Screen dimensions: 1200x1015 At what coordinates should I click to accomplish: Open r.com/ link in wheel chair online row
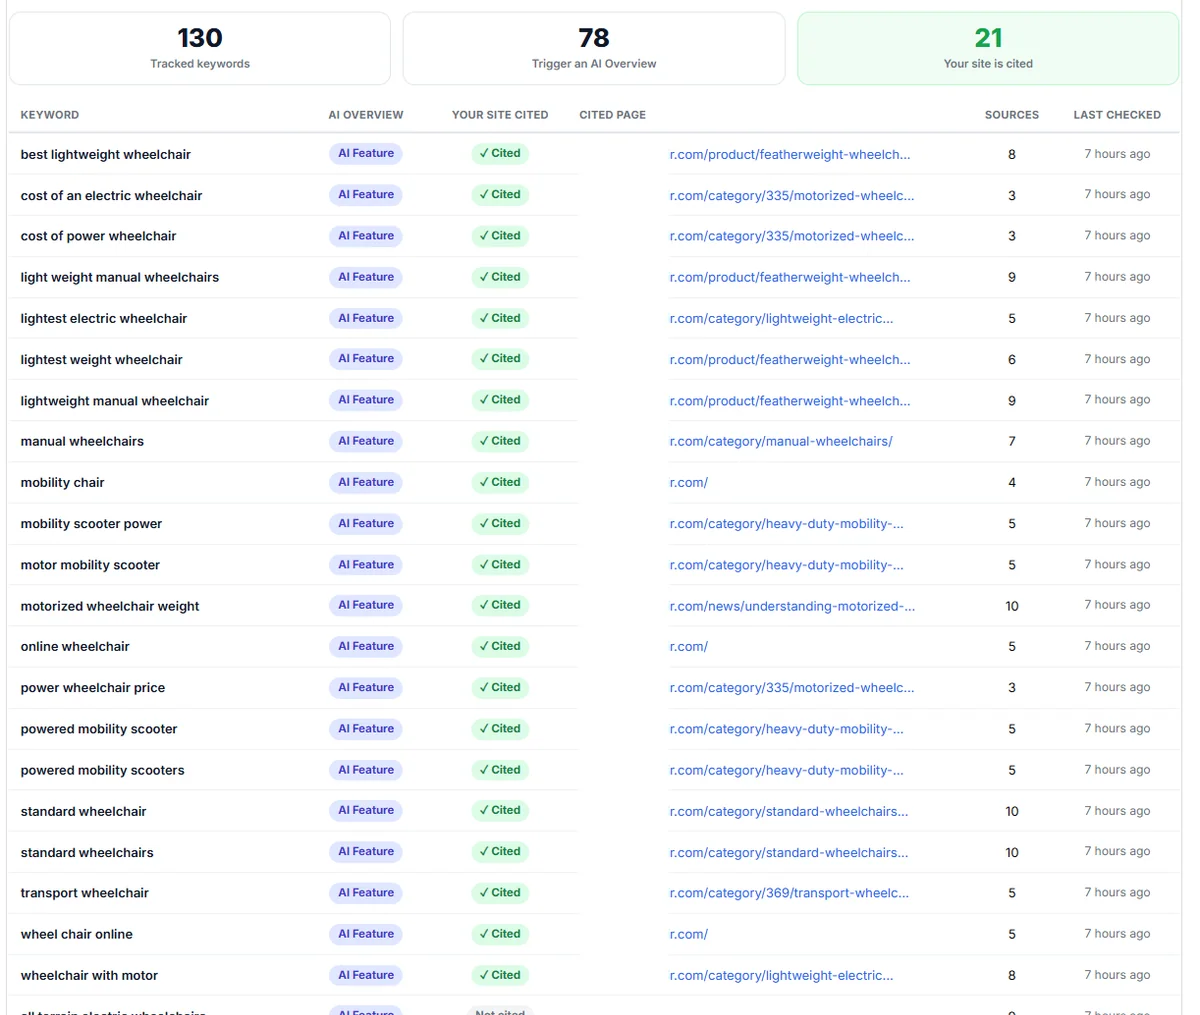coord(688,934)
